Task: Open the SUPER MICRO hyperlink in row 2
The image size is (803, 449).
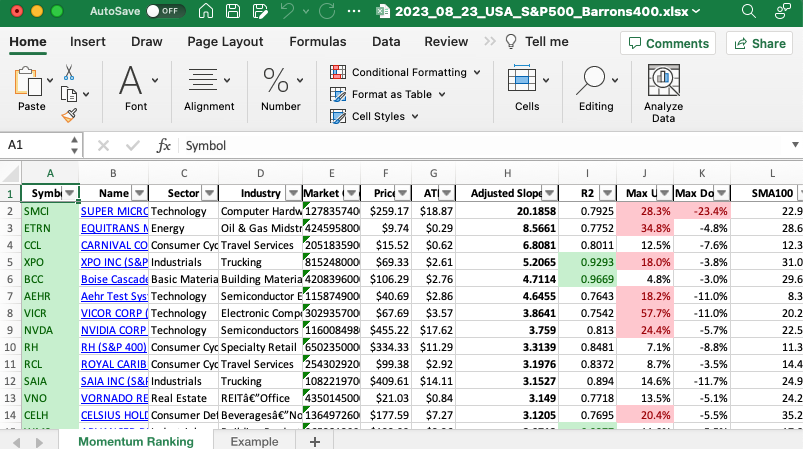Action: point(112,211)
